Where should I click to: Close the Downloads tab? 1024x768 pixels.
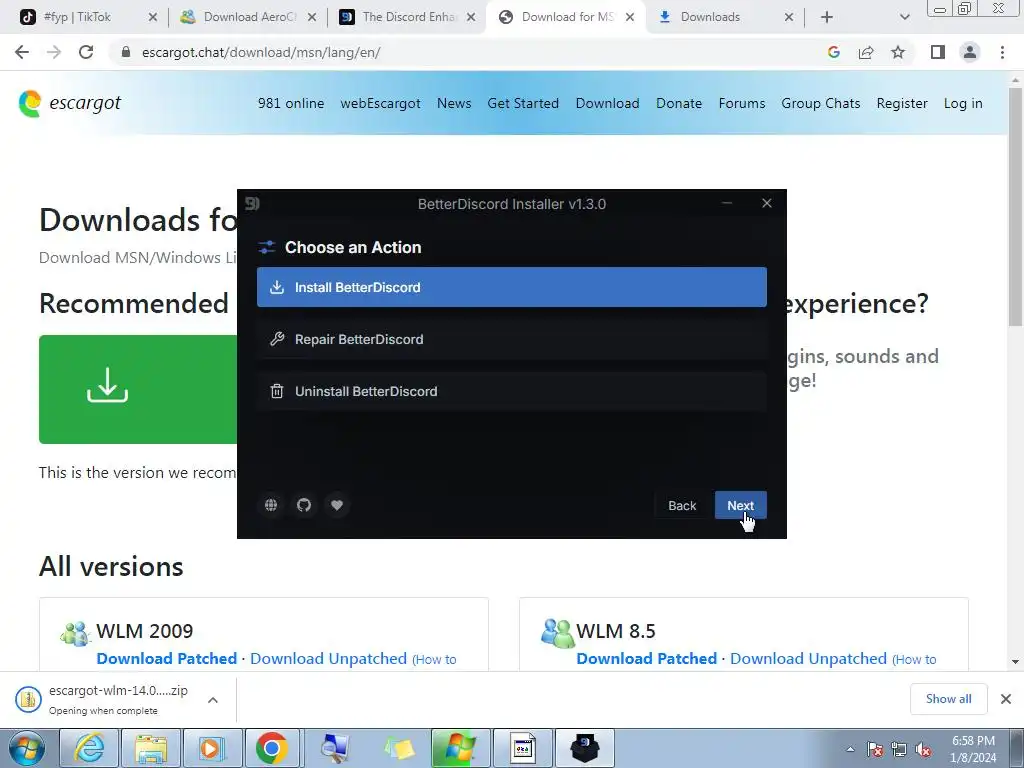(x=789, y=18)
